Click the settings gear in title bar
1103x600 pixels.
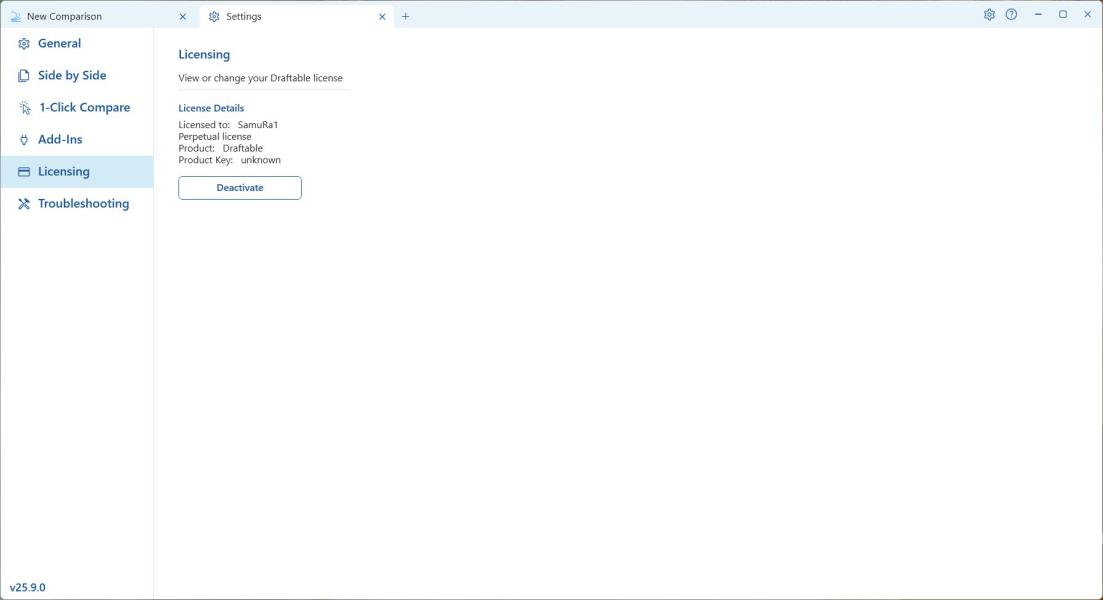989,15
